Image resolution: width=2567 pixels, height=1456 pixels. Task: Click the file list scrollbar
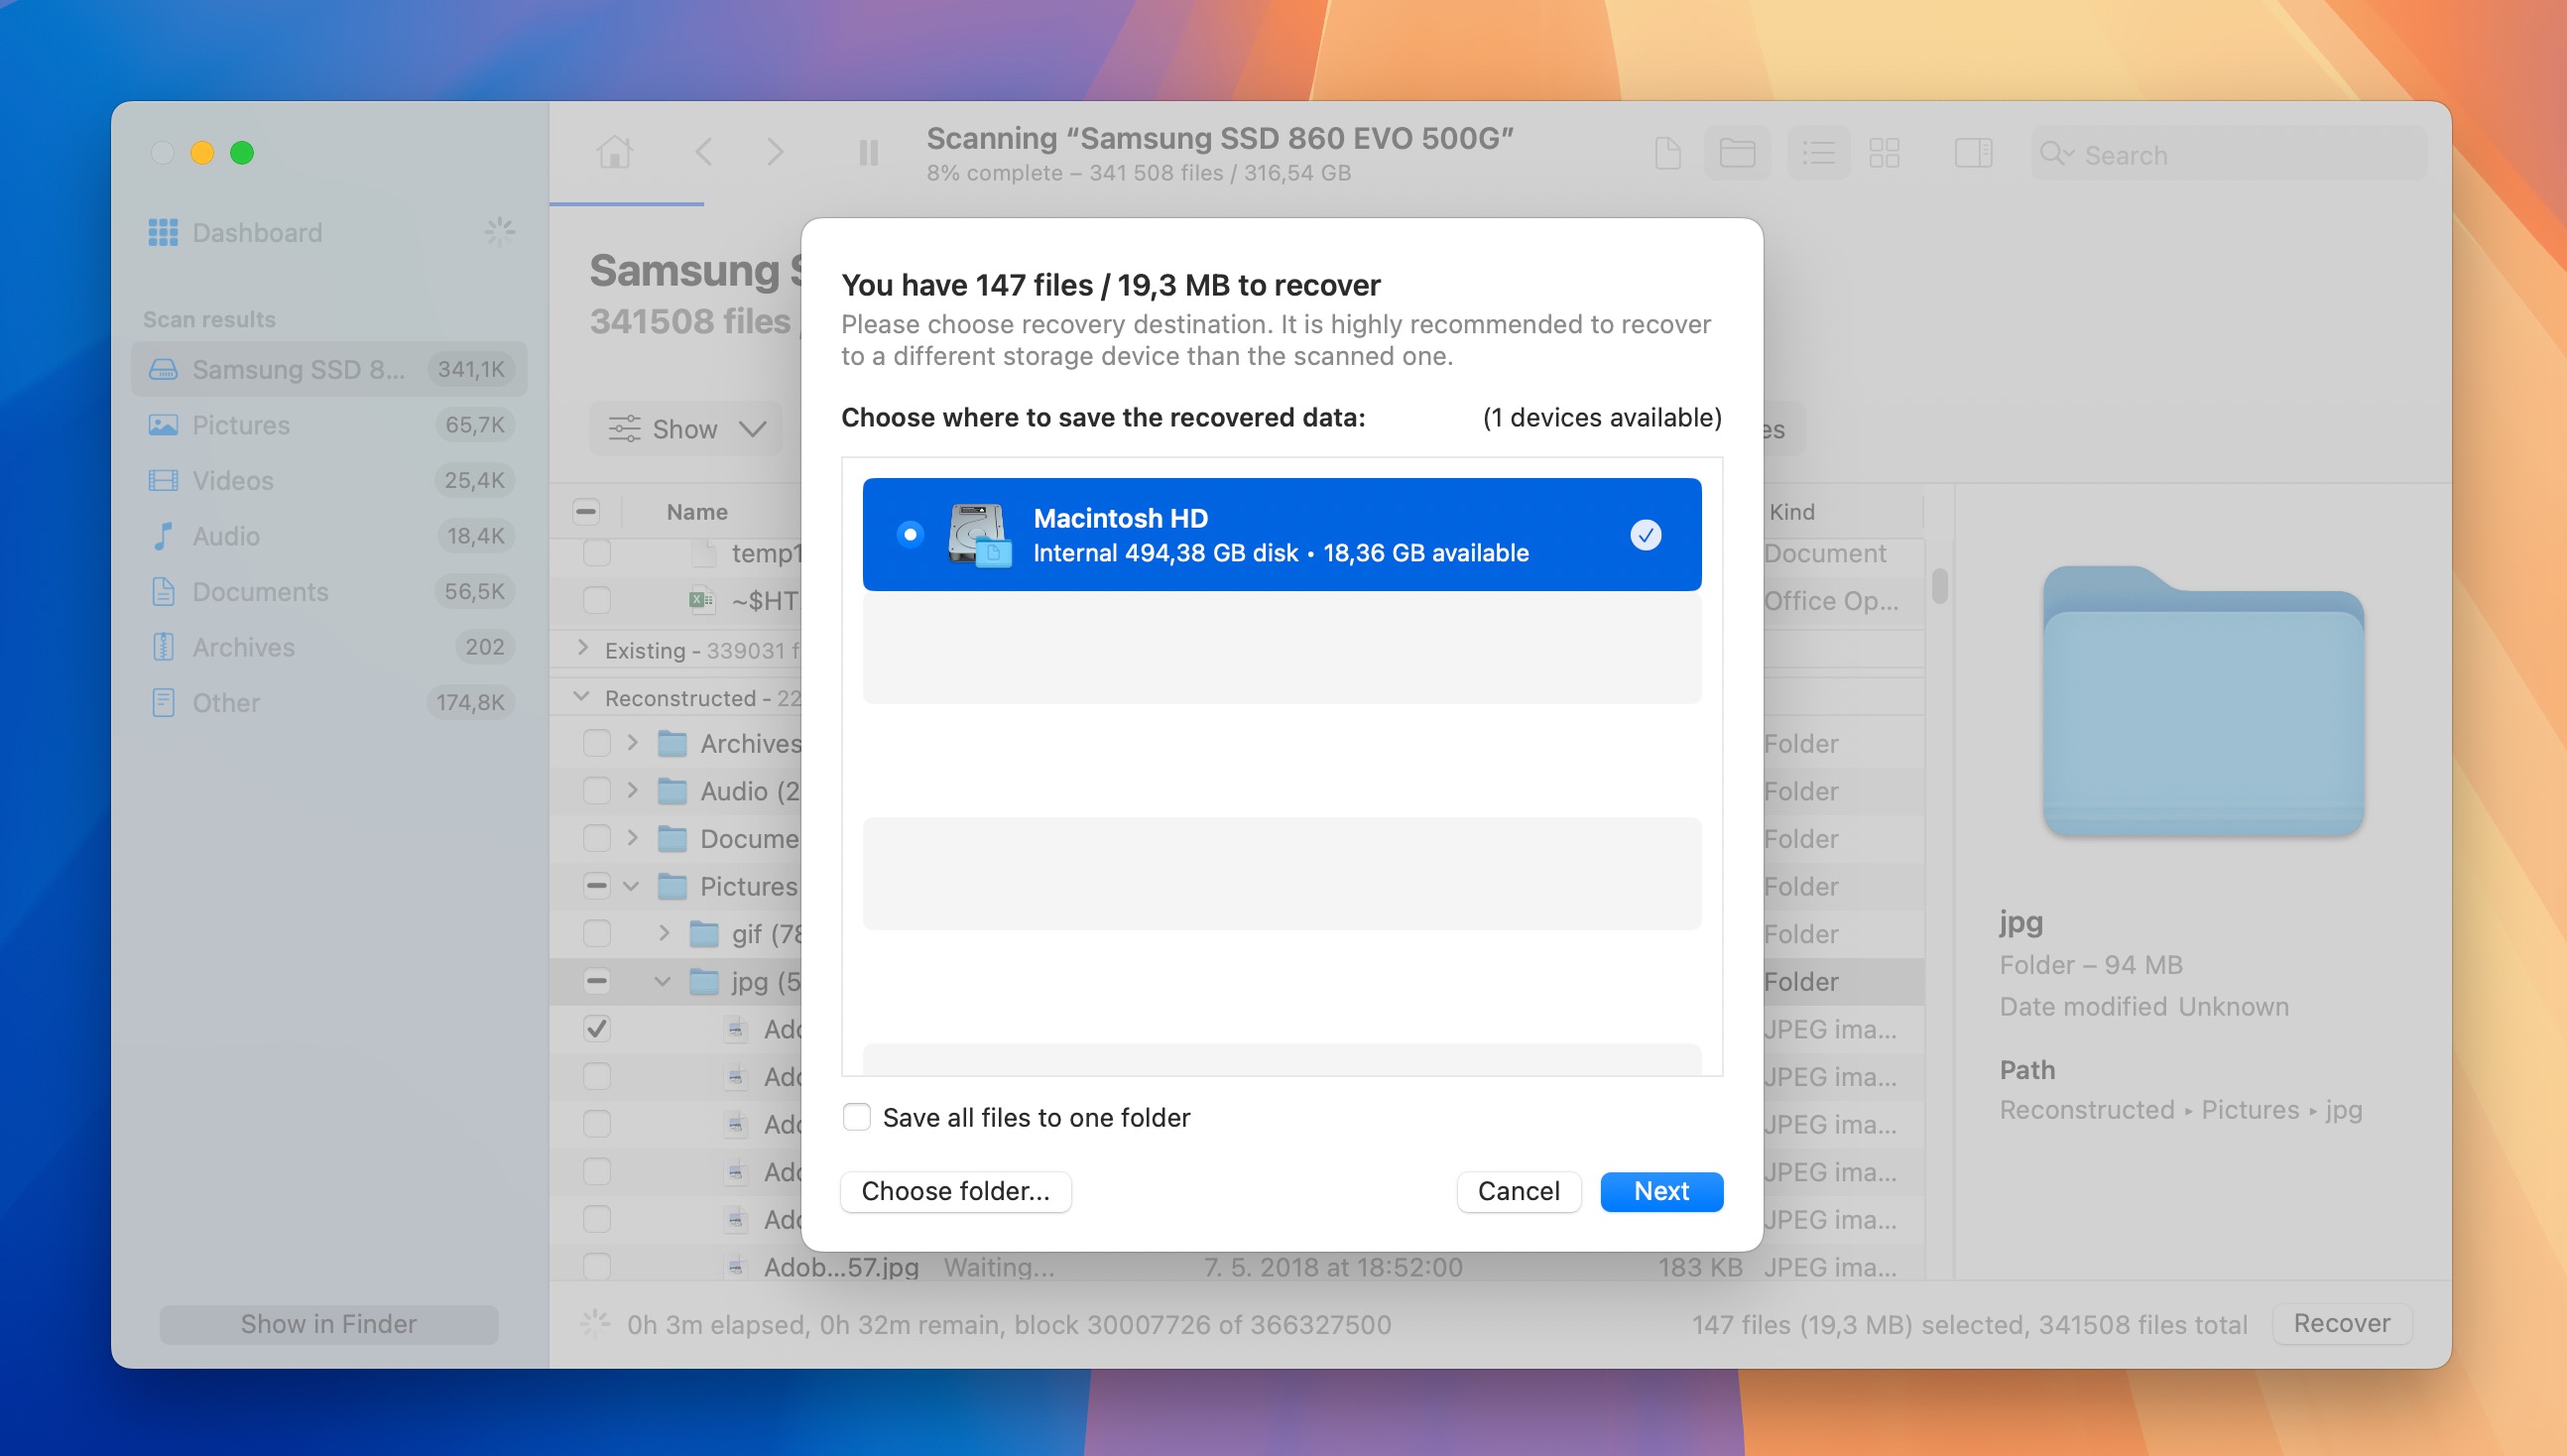point(1940,586)
